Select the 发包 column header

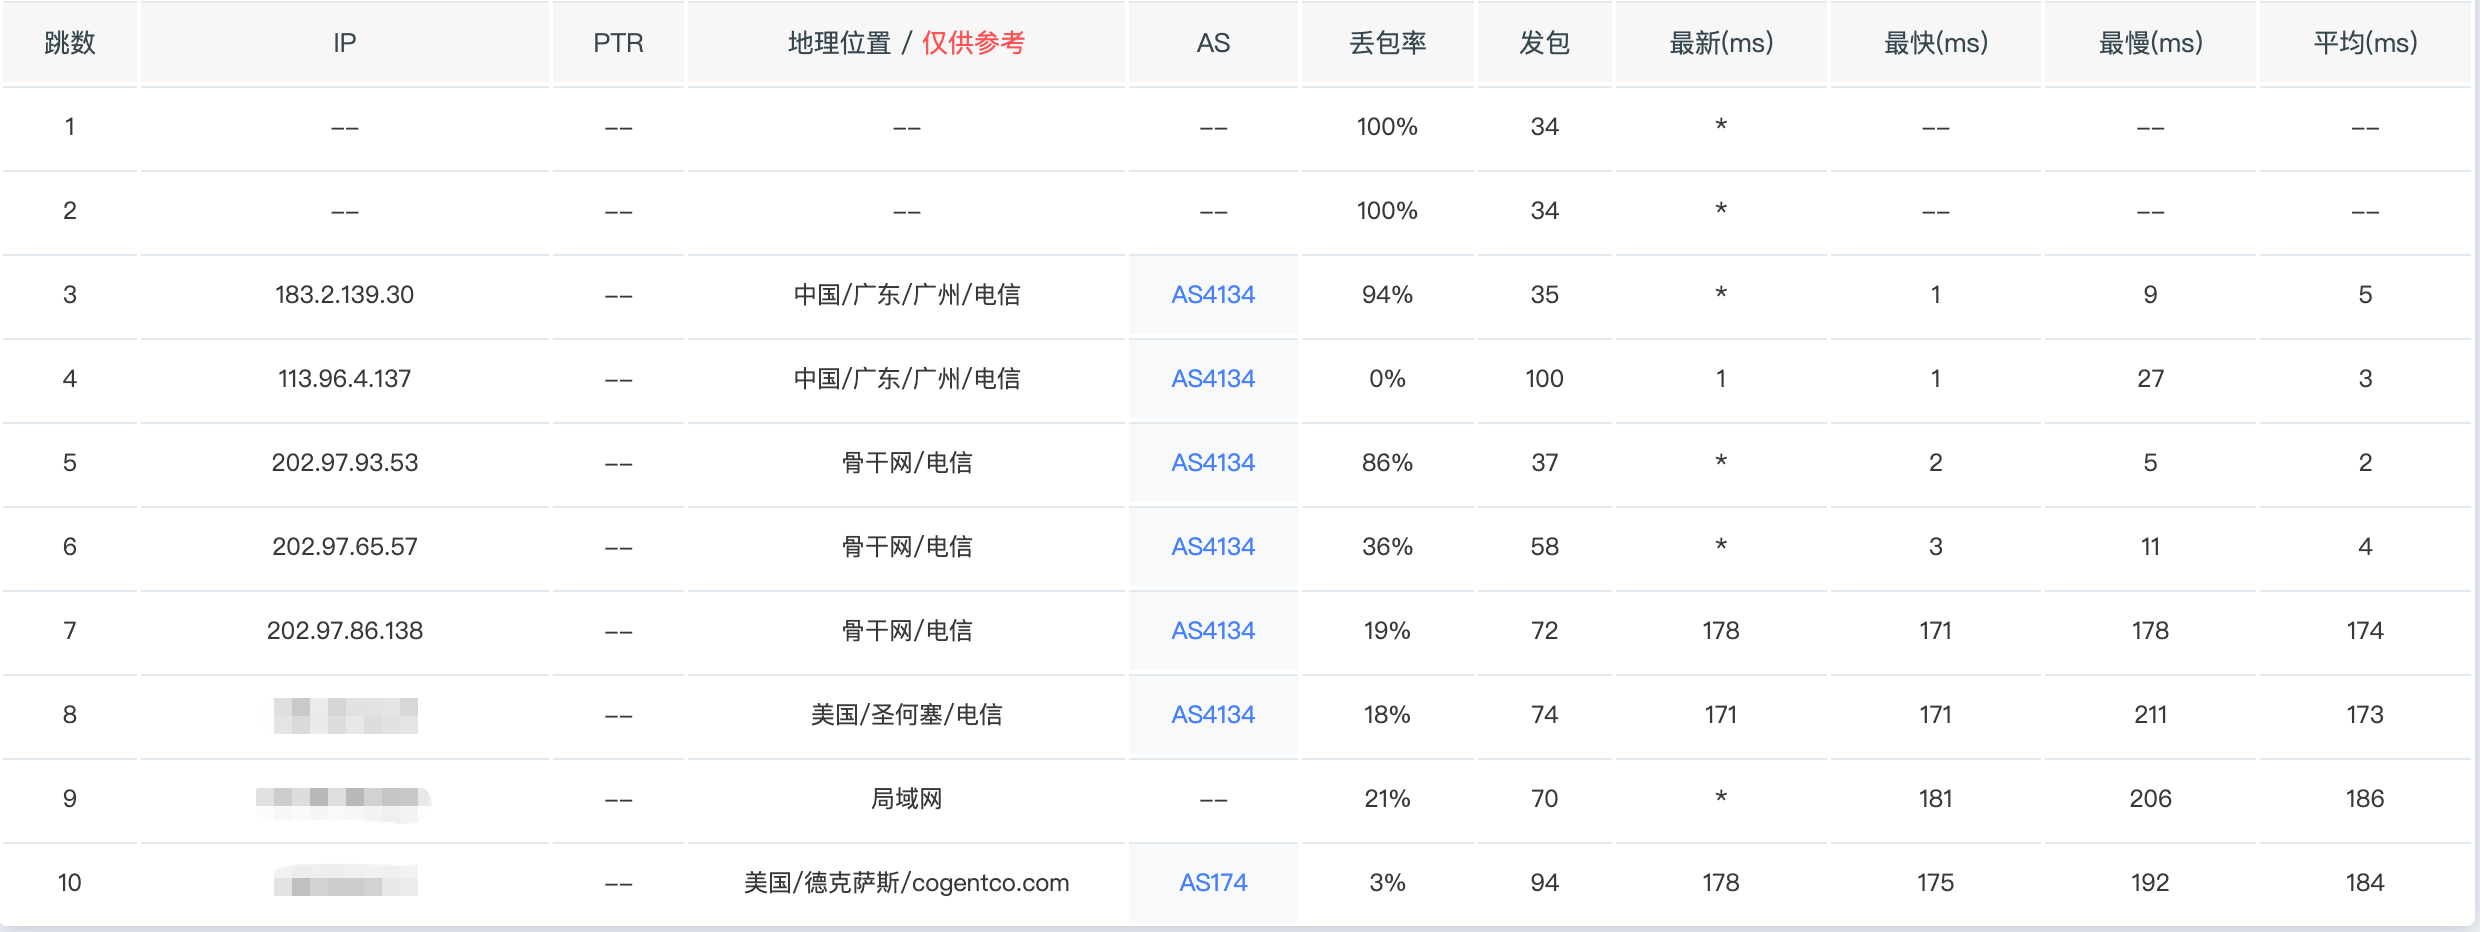click(x=1544, y=43)
